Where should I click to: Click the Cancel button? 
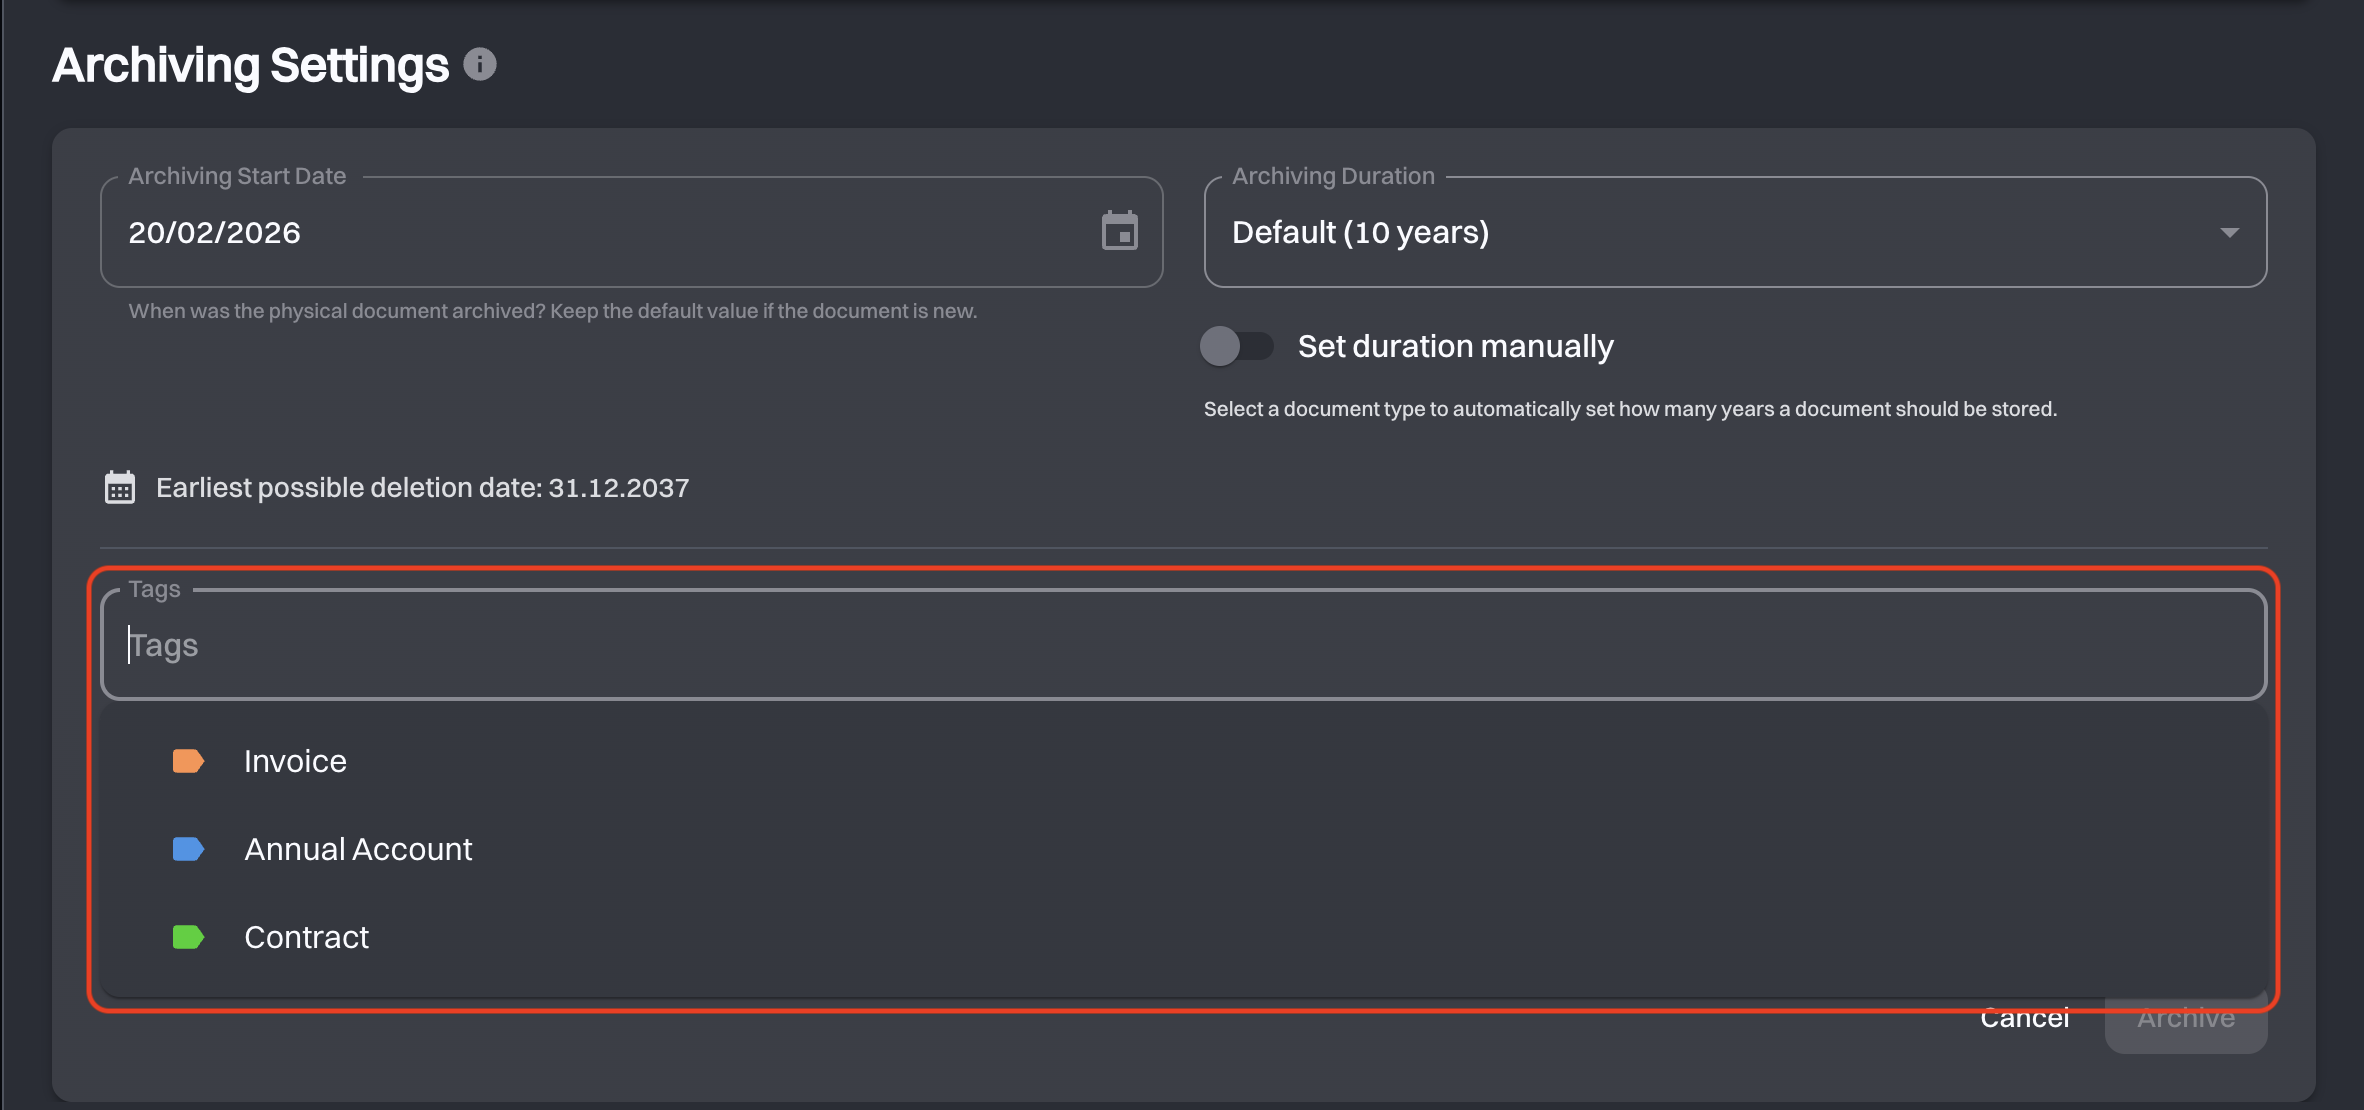point(2025,1018)
